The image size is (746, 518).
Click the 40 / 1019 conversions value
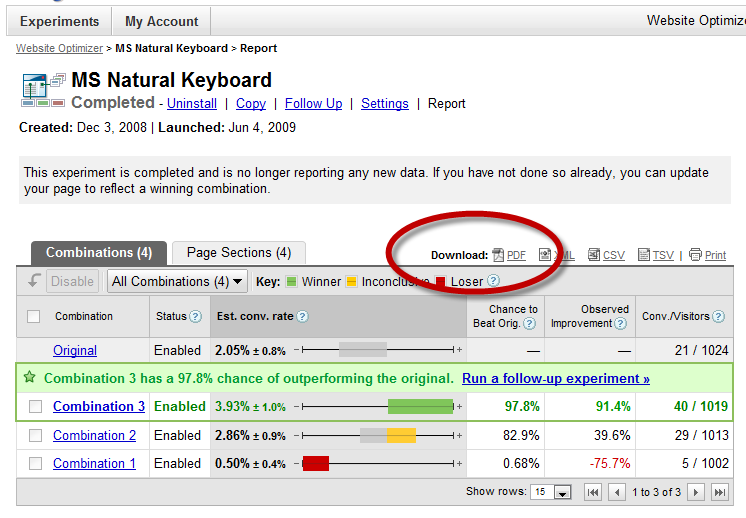click(701, 406)
